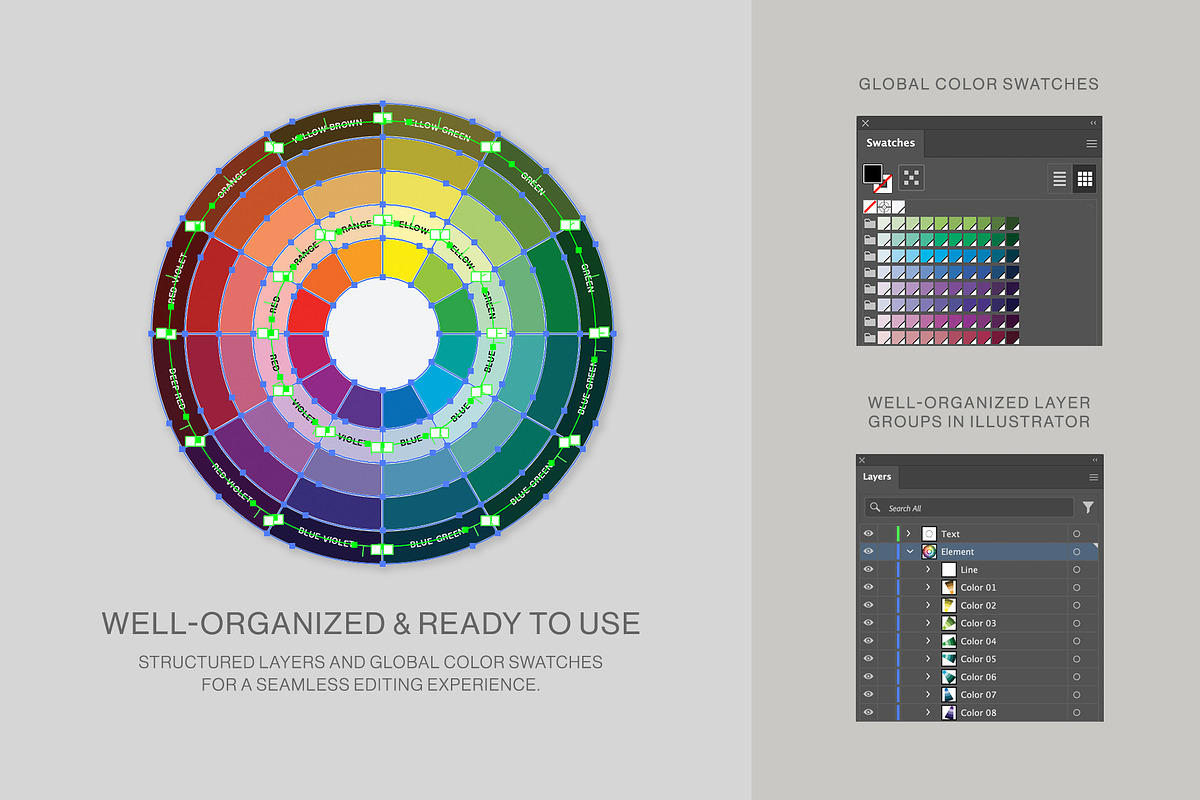Click the Color 02 layer thumbnail

click(949, 606)
